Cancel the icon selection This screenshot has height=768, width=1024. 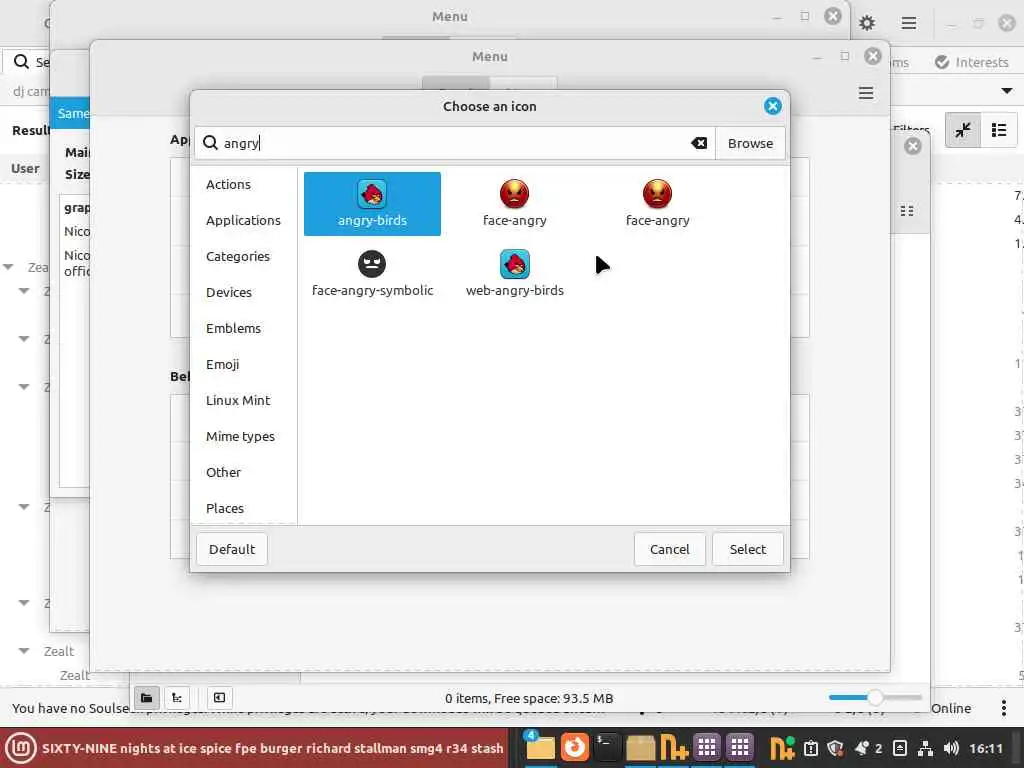(669, 549)
